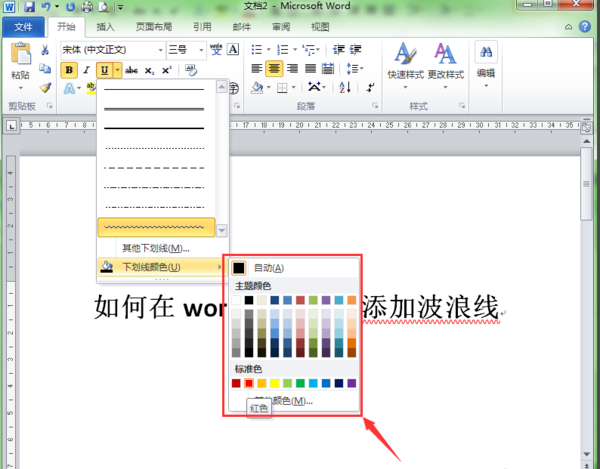
Task: Open the Help question mark icon
Action: (585, 26)
